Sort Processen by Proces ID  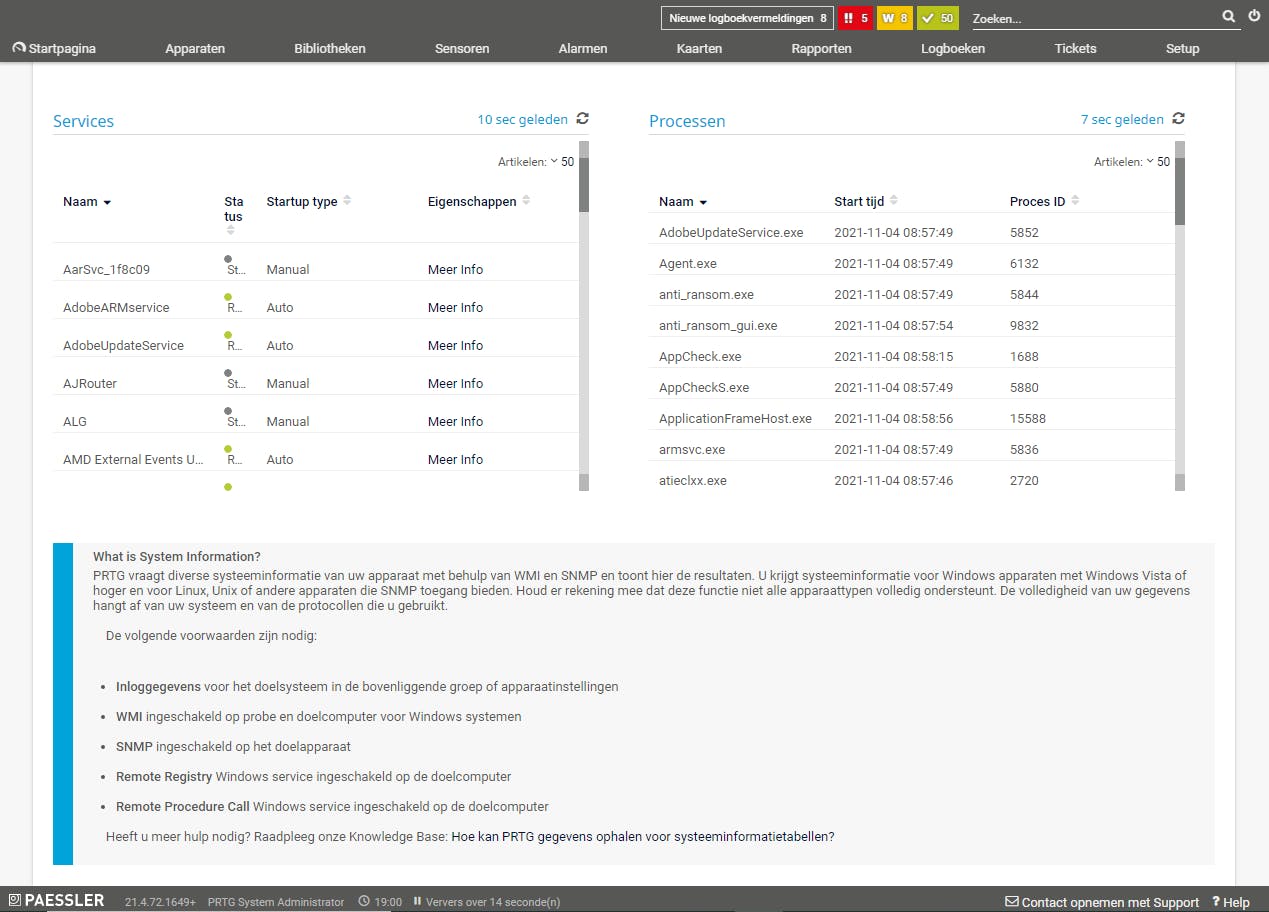(1037, 202)
